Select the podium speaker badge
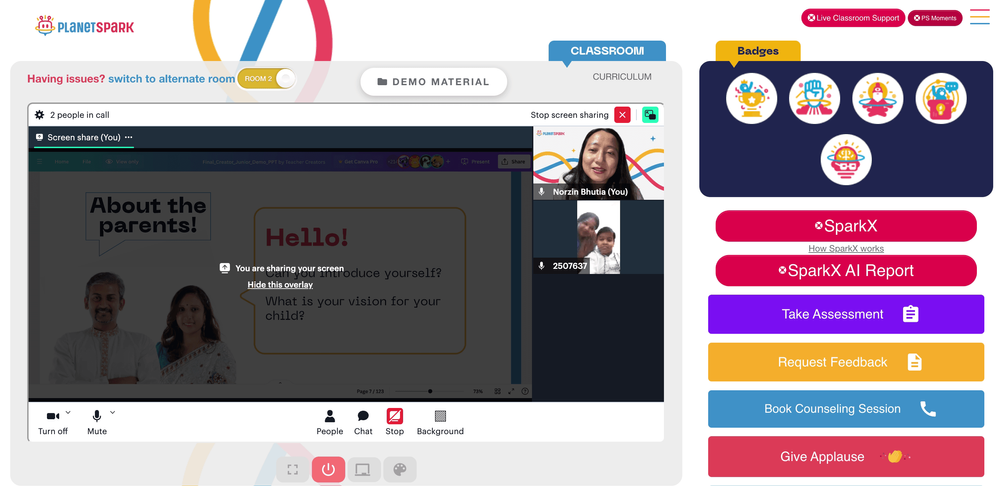The height and width of the screenshot is (486, 1000). point(941,98)
